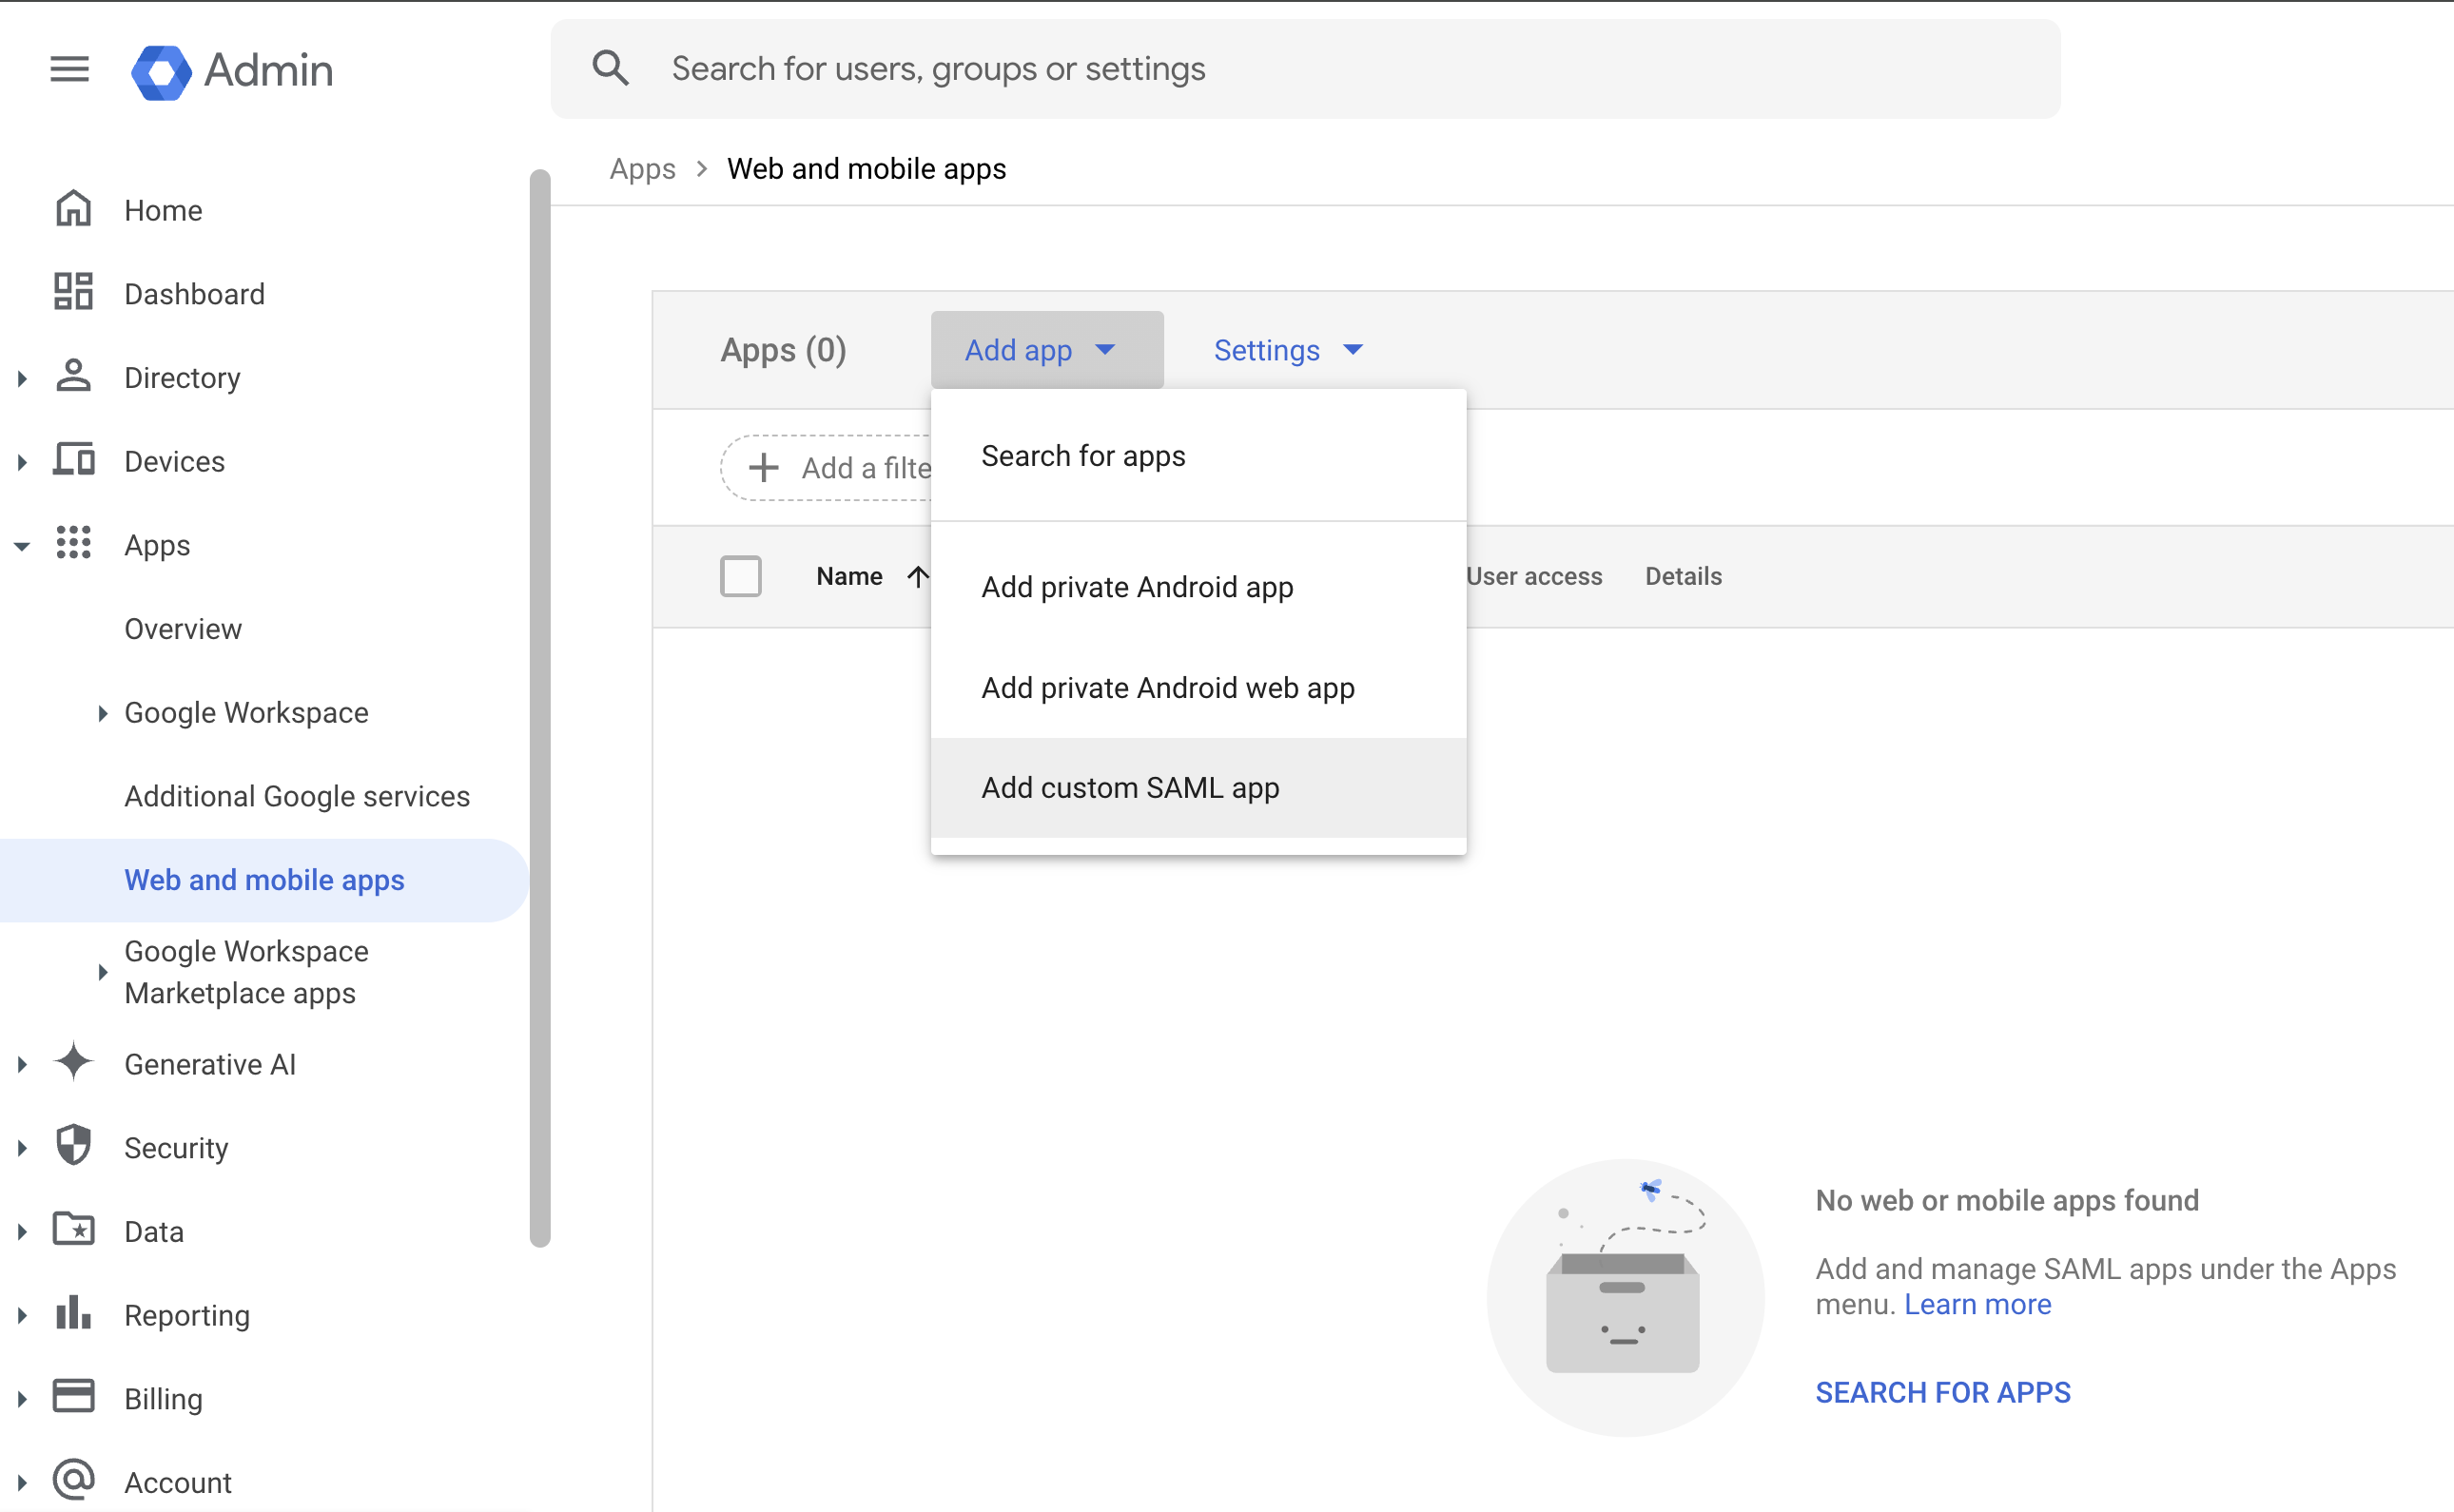2454x1512 pixels.
Task: Open the Learn more link
Action: 1977,1305
